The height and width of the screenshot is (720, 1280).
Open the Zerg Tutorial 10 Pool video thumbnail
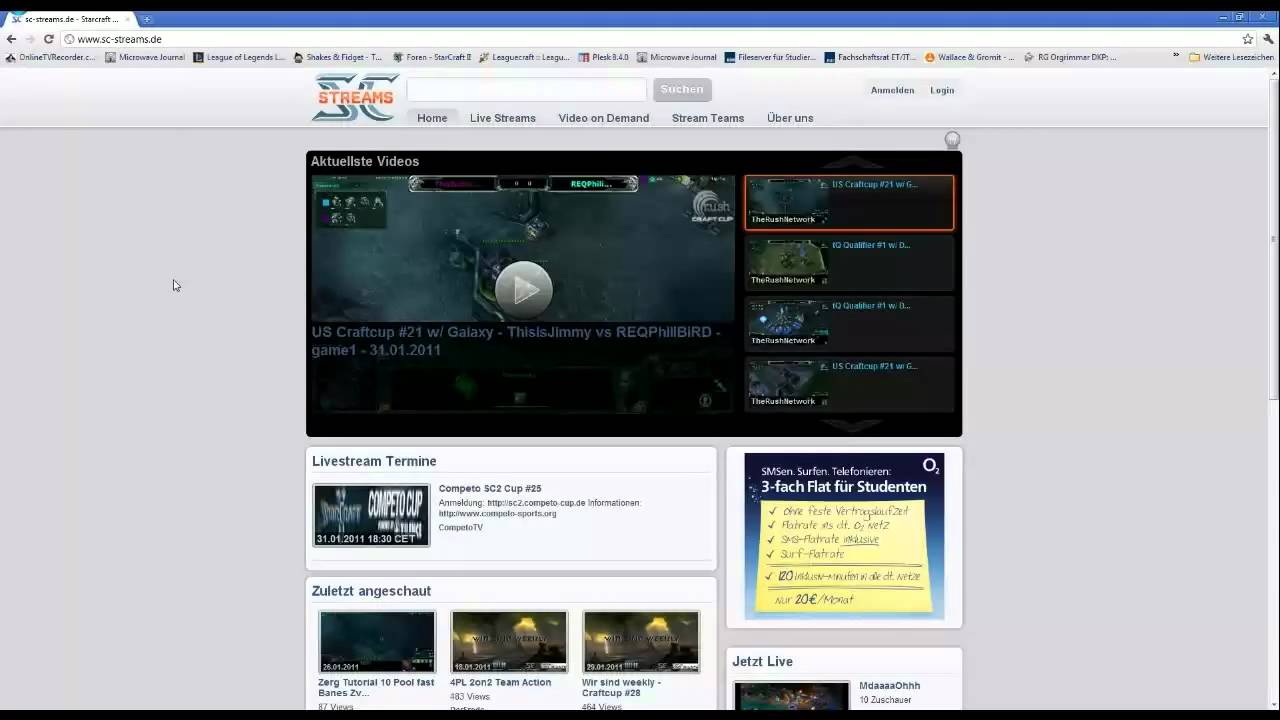377,642
